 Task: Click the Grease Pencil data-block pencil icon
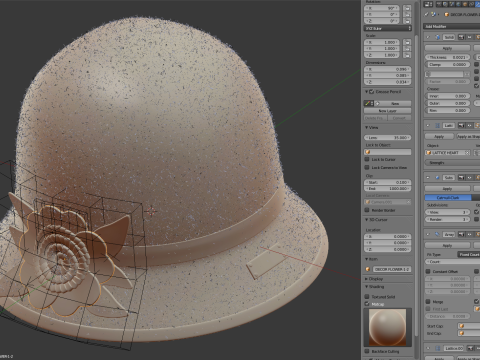(368, 103)
